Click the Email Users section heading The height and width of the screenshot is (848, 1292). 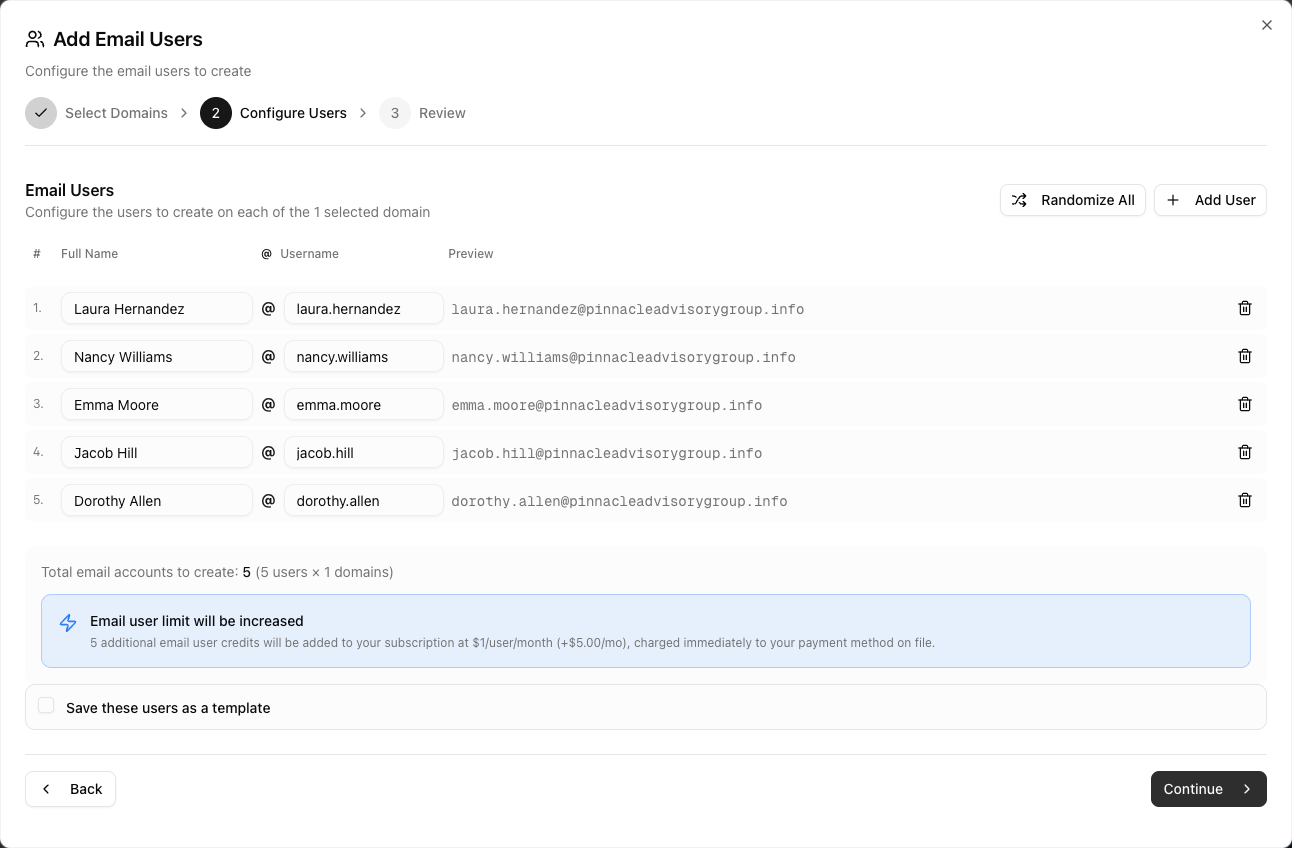pyautogui.click(x=69, y=190)
